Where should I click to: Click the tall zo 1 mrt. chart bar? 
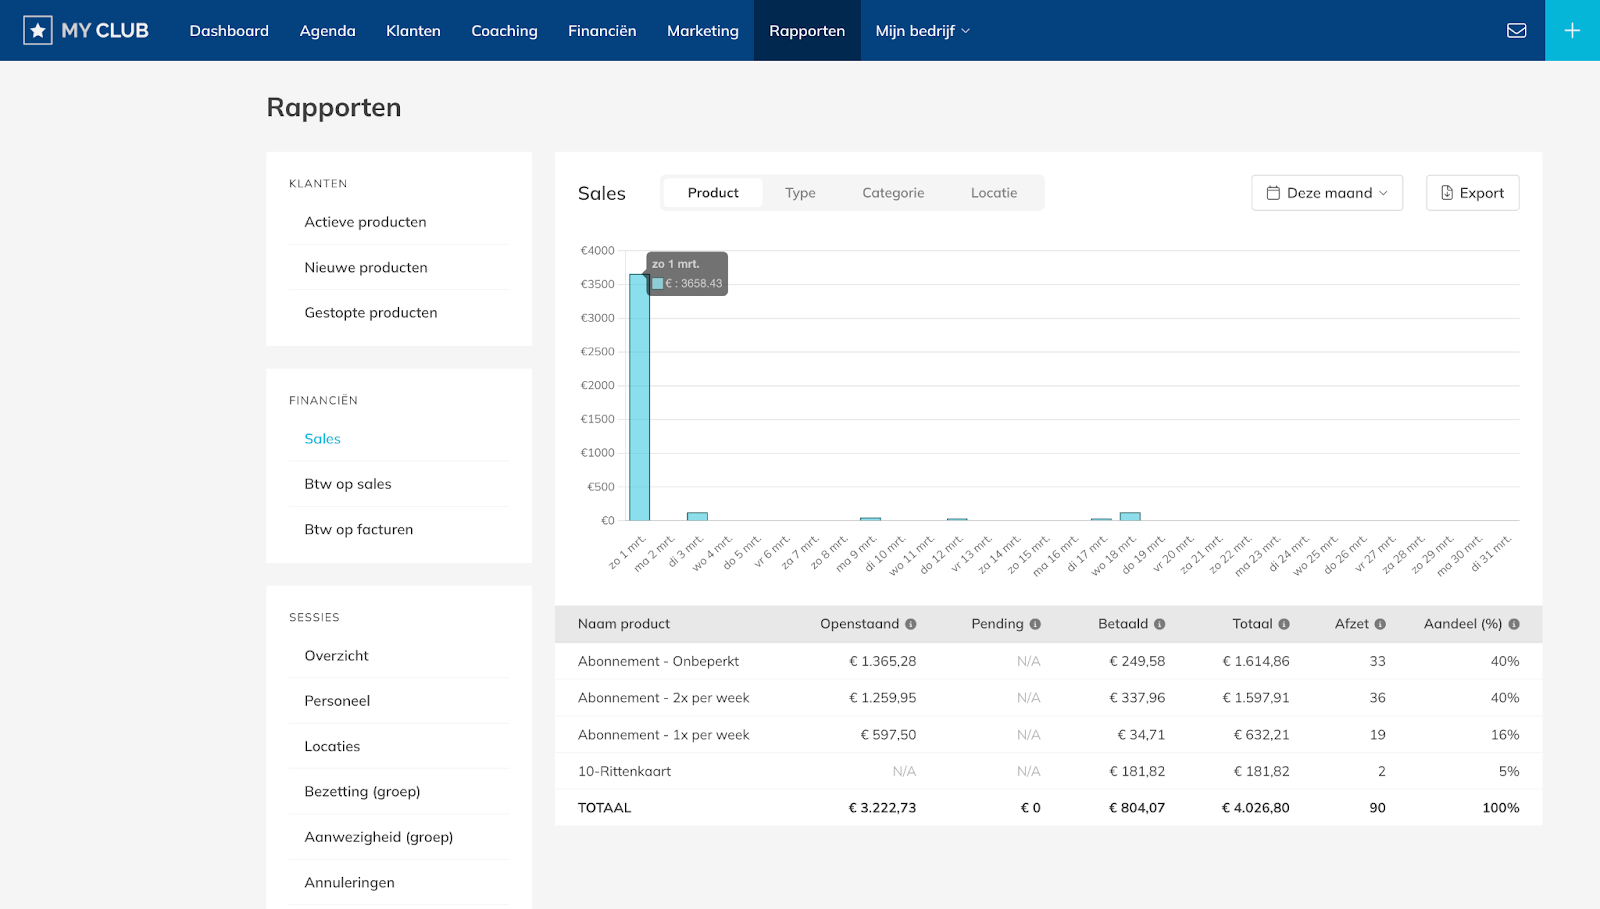point(639,400)
